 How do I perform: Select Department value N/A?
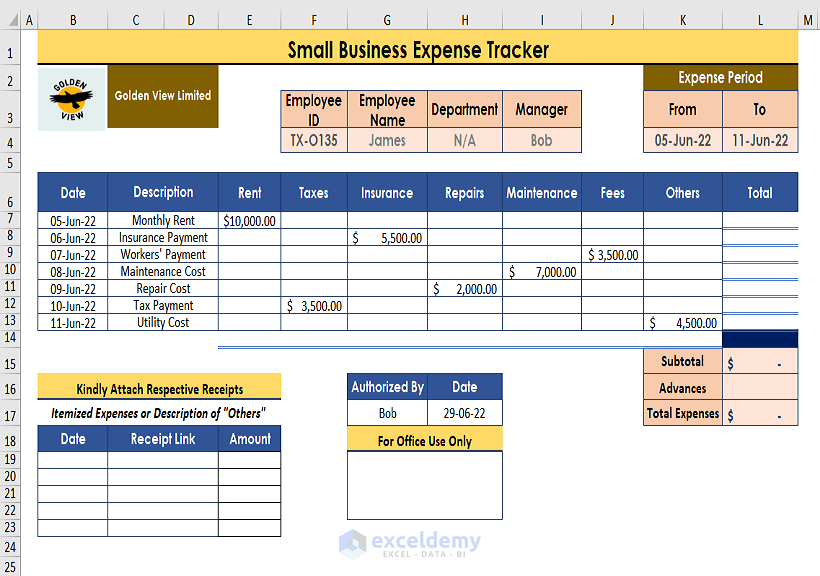(464, 140)
